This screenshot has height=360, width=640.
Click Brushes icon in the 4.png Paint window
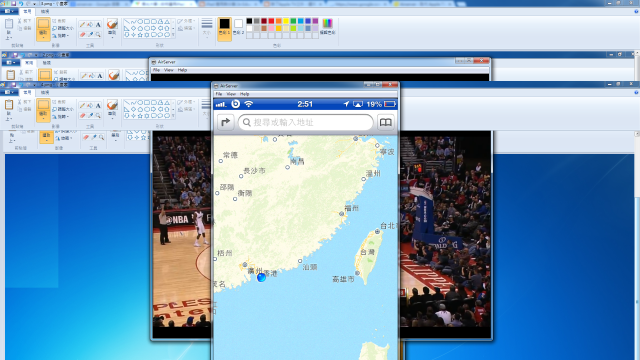click(112, 105)
